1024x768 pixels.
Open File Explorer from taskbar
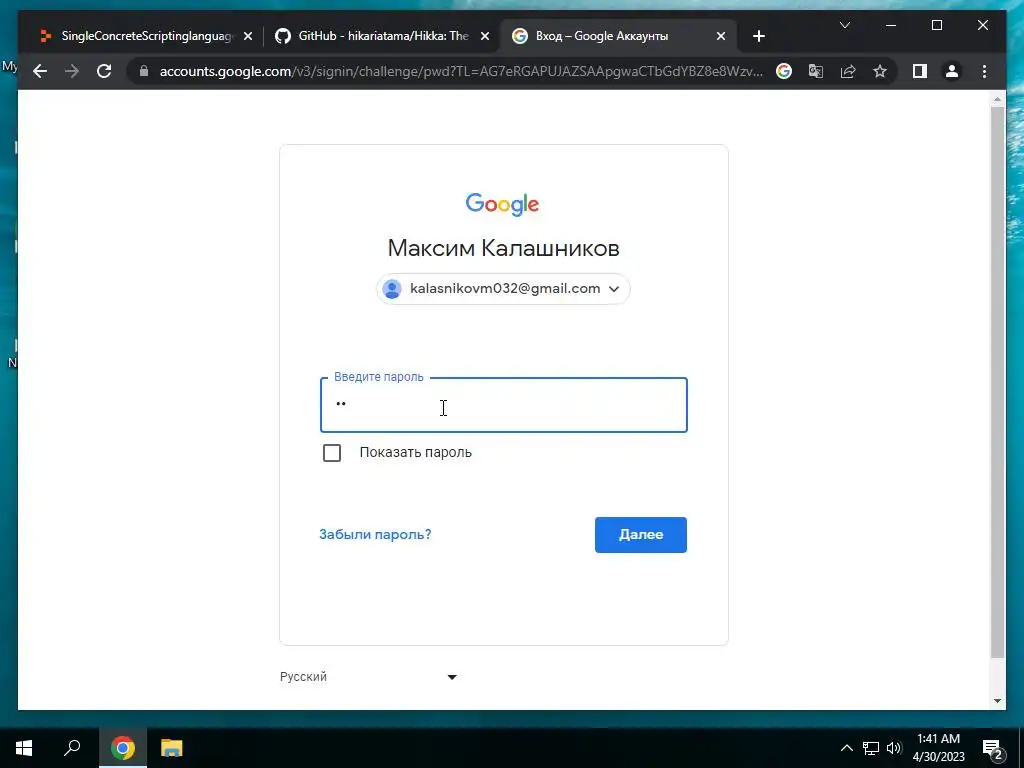coord(172,748)
